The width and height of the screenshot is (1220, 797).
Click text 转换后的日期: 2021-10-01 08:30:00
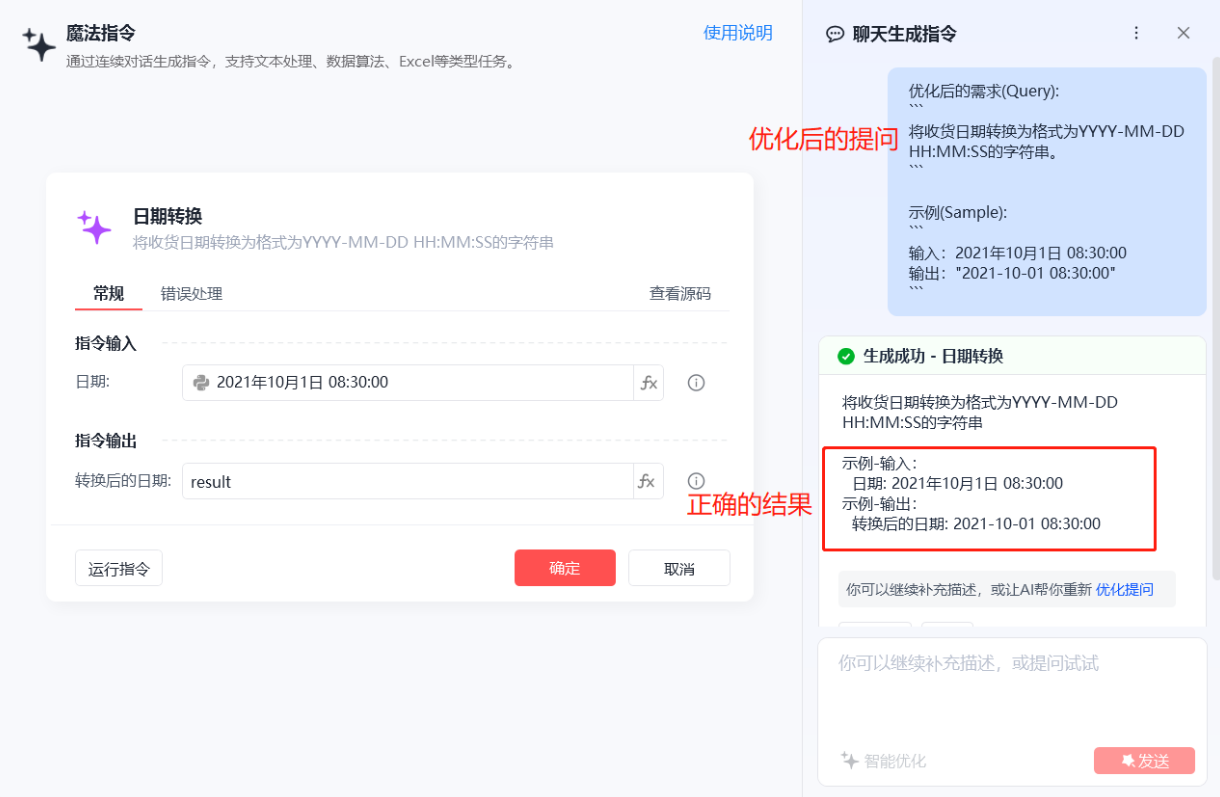click(x=976, y=523)
